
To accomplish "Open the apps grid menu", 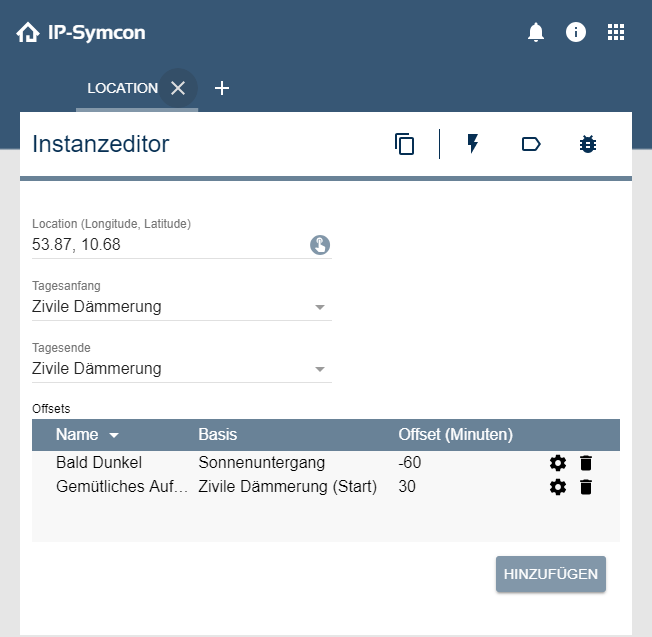I will point(616,32).
